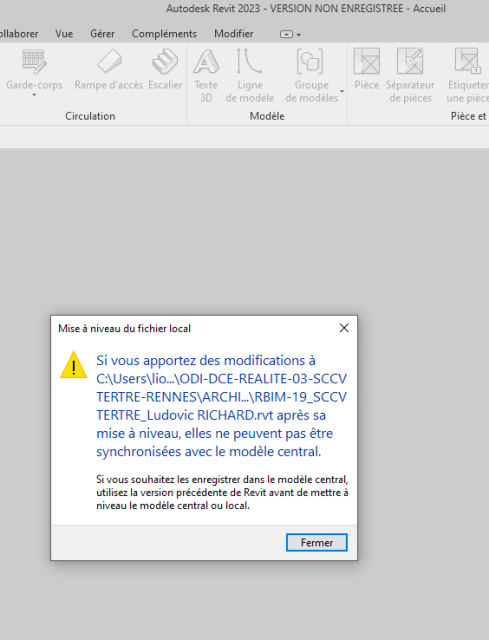Expand the Groupe de modèles dropdown arrow
The width and height of the screenshot is (489, 640).
[342, 91]
